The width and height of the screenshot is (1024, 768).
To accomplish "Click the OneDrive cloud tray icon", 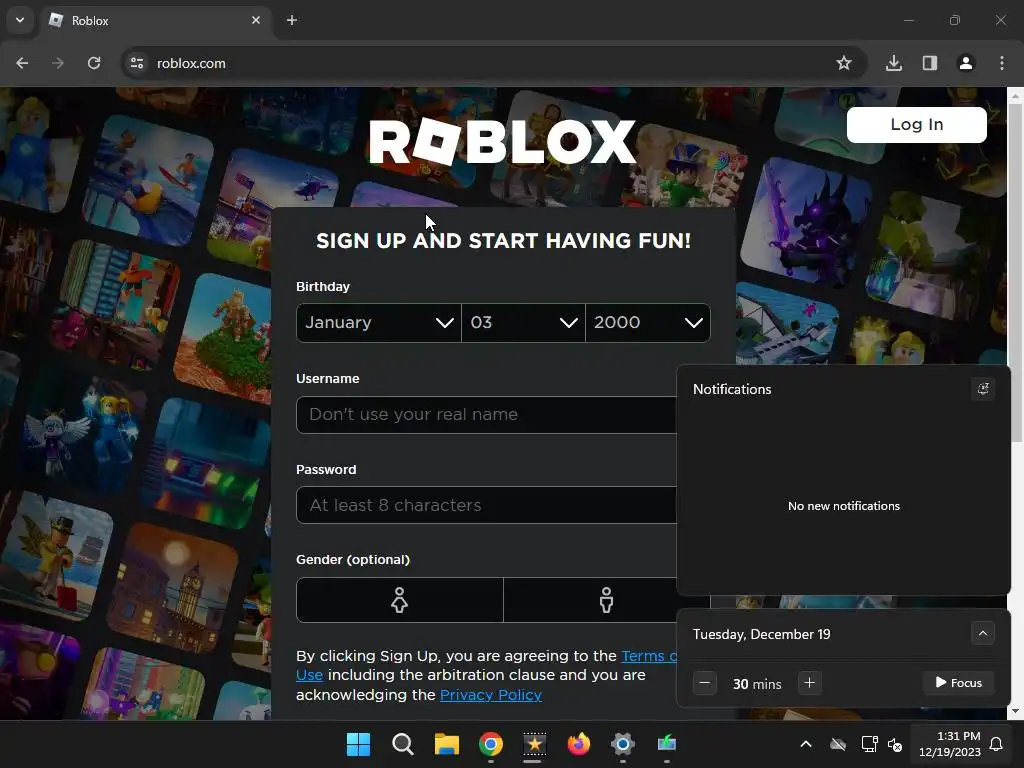I will pos(838,744).
